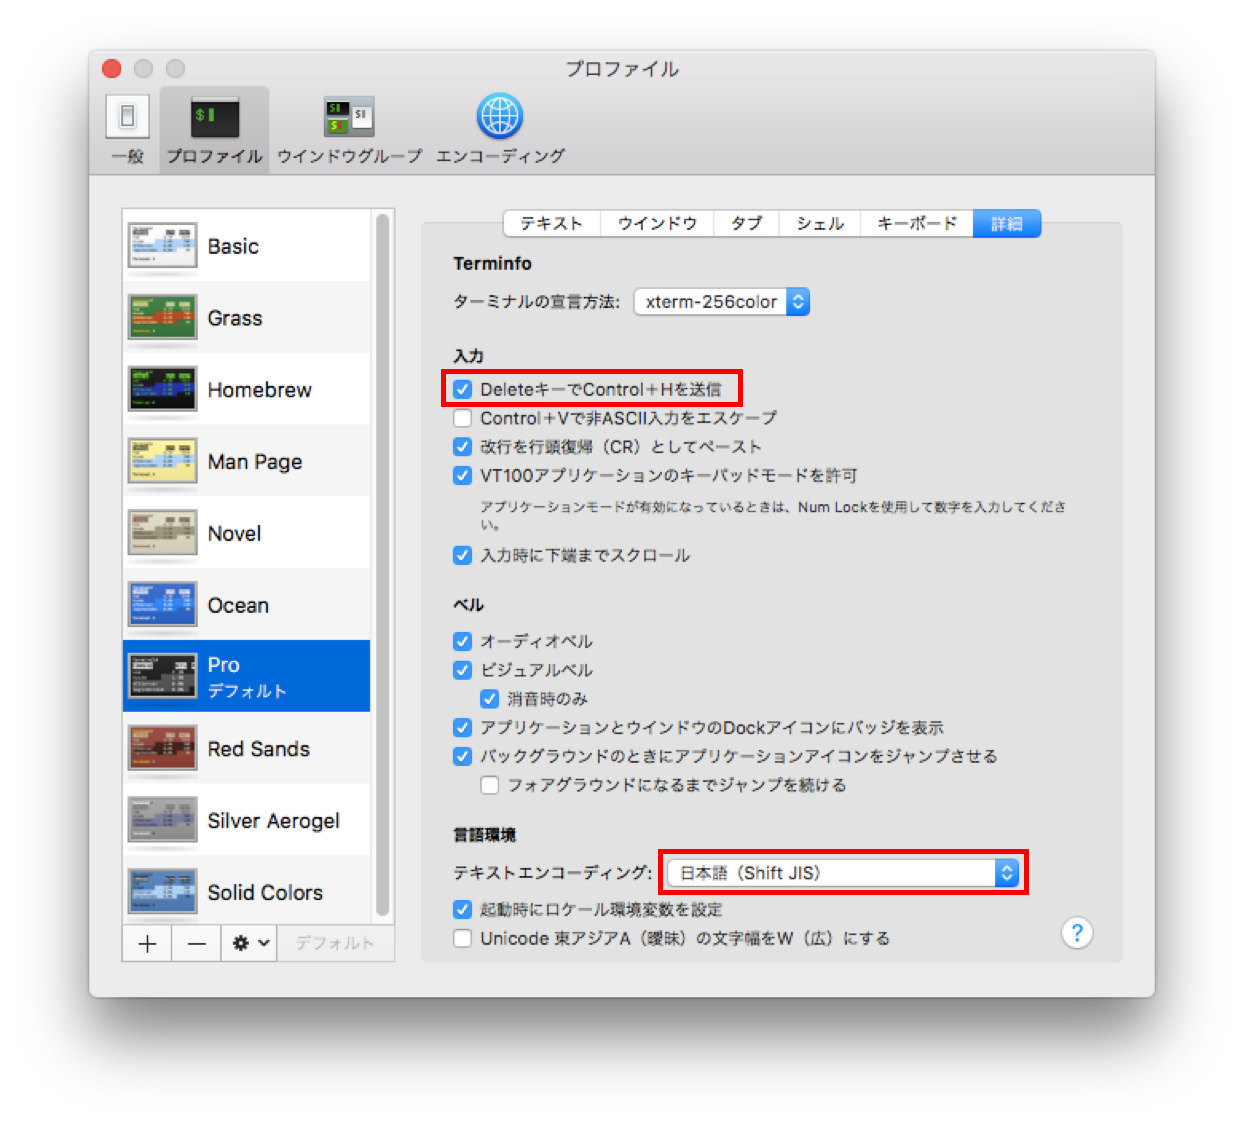
Task: Toggle オーディオベル checkbox
Action: coord(462,641)
